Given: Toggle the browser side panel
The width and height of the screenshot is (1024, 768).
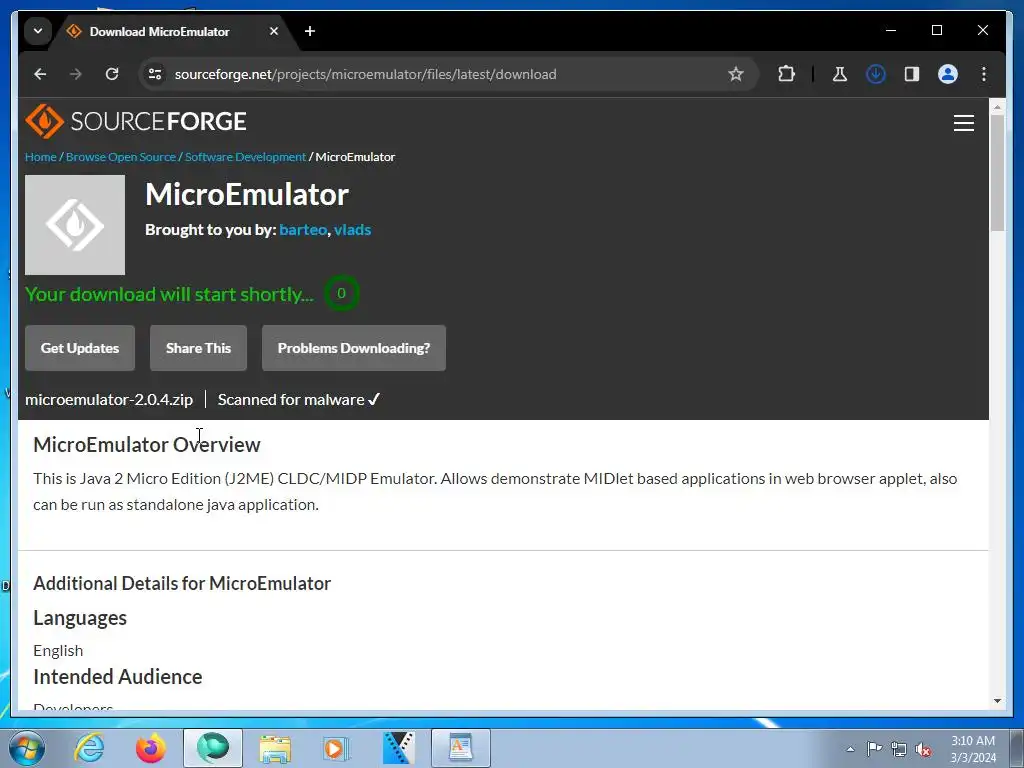Looking at the screenshot, I should (x=912, y=74).
